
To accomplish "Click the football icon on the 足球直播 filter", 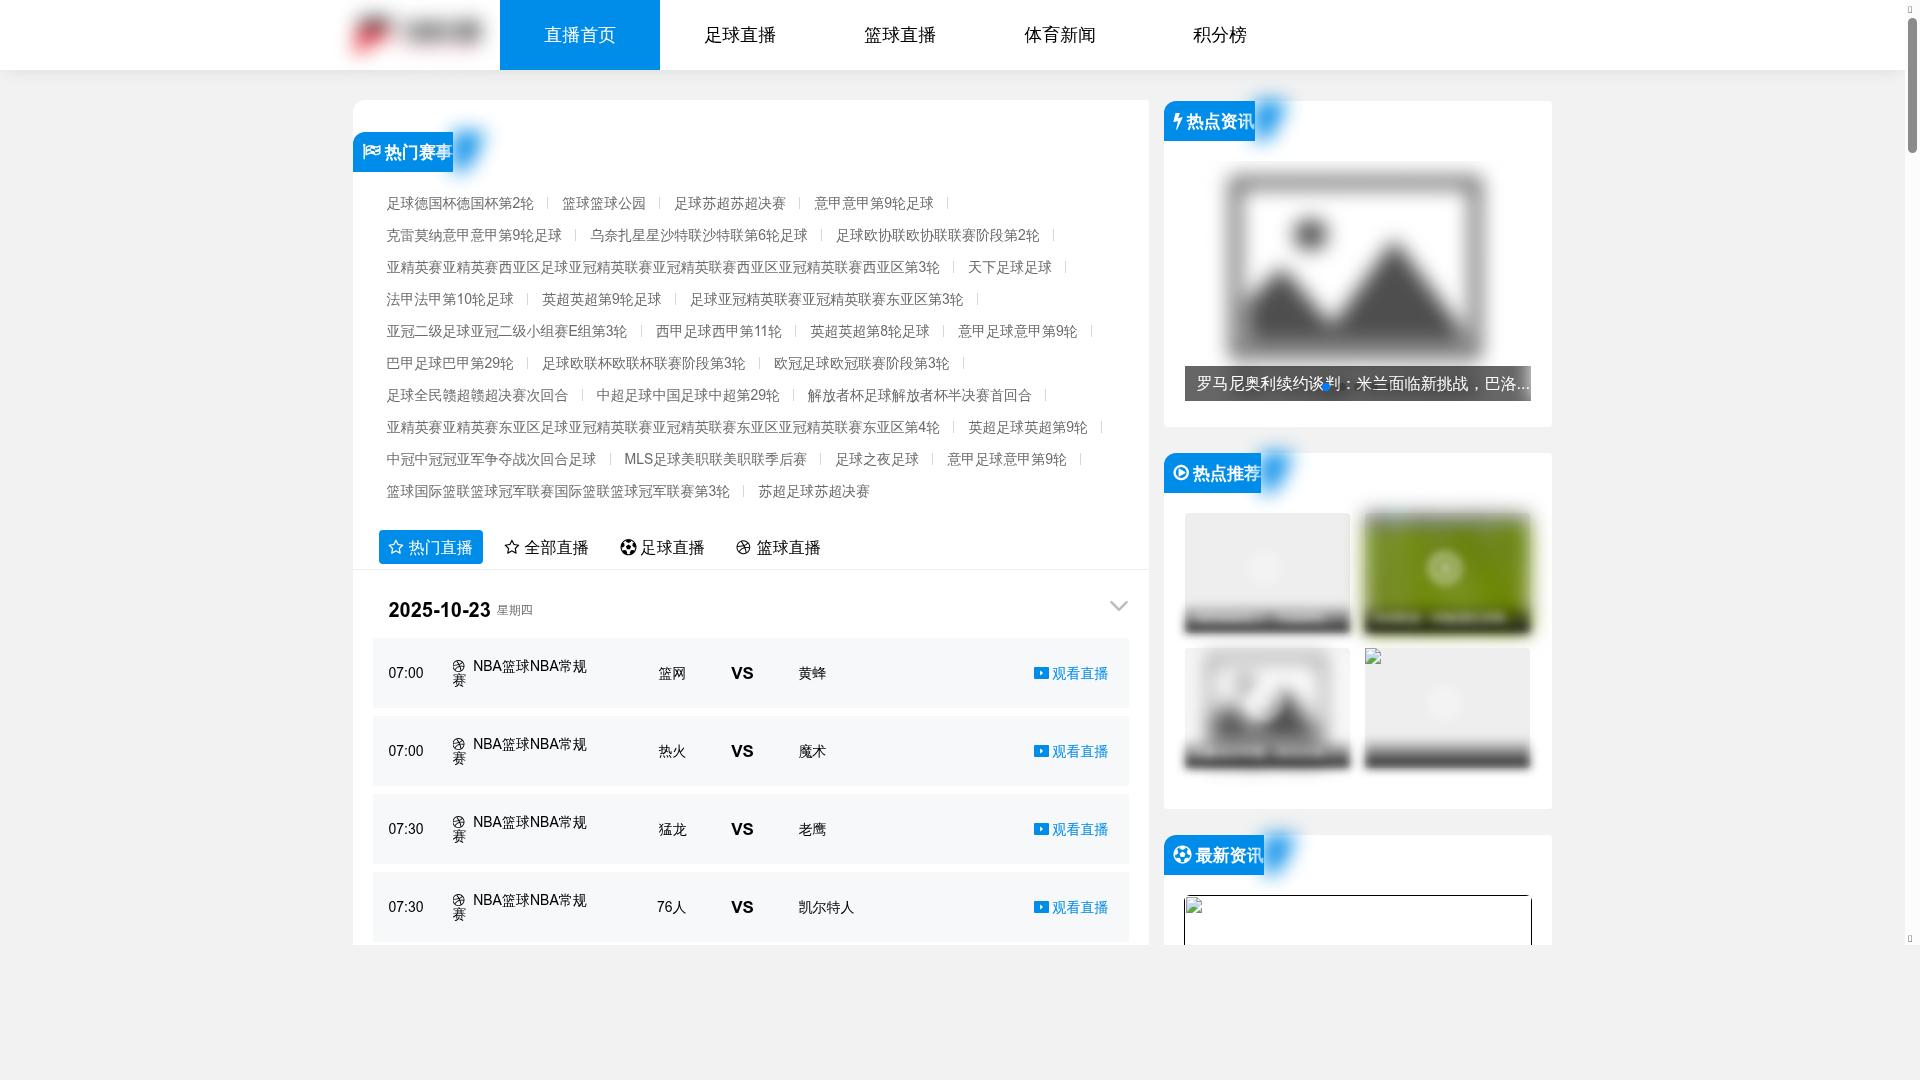I will pyautogui.click(x=628, y=547).
